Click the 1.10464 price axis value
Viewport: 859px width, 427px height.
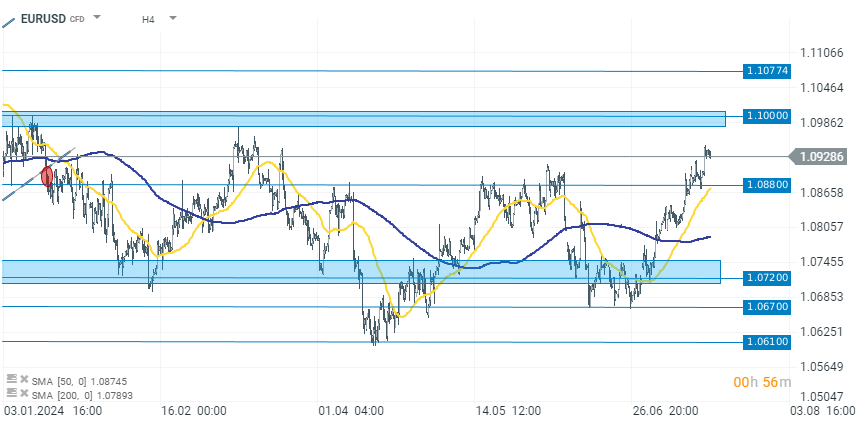point(821,88)
